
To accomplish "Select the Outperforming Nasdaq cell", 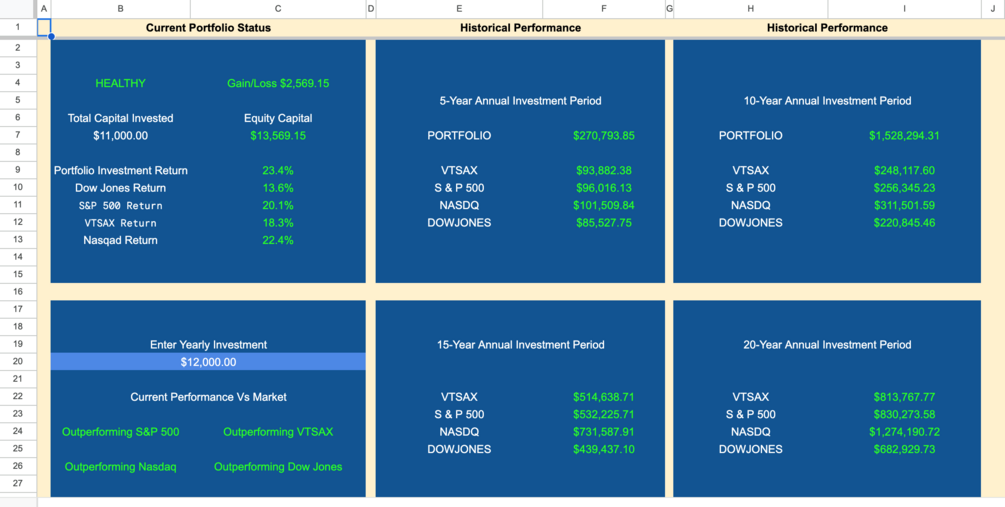I will pos(120,467).
